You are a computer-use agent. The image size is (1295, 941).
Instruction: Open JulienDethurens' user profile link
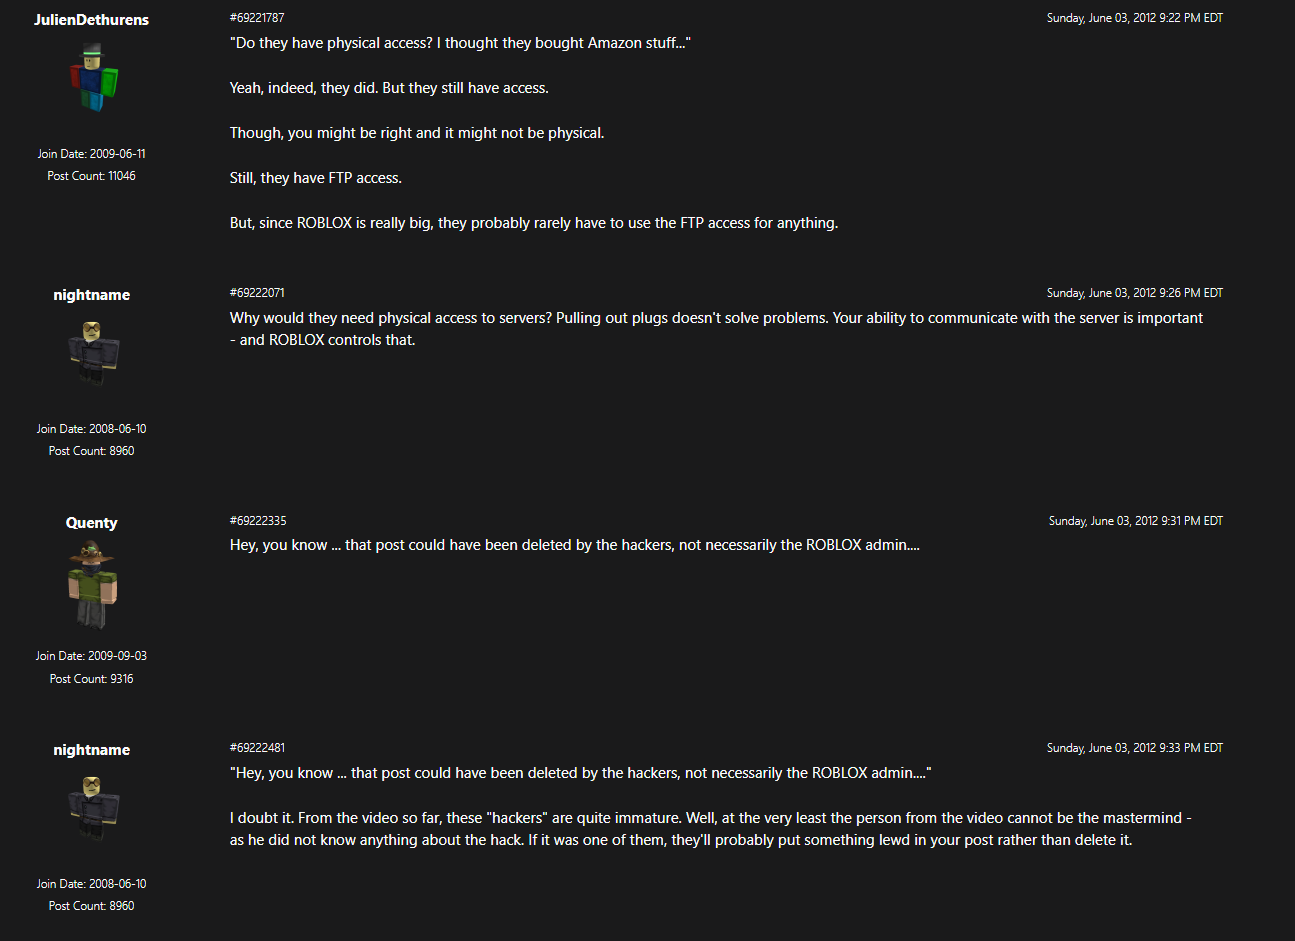[91, 20]
